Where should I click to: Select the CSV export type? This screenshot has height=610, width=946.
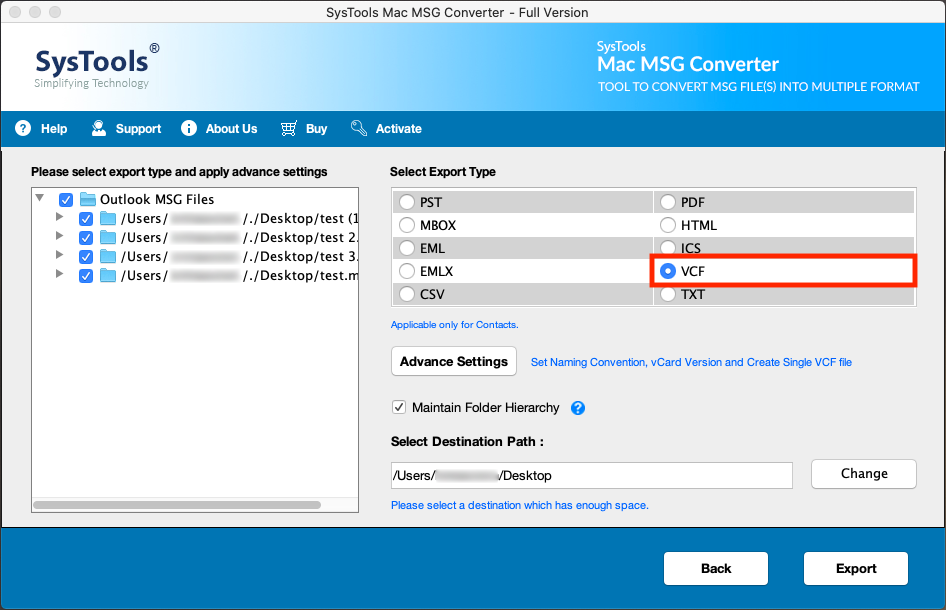407,294
